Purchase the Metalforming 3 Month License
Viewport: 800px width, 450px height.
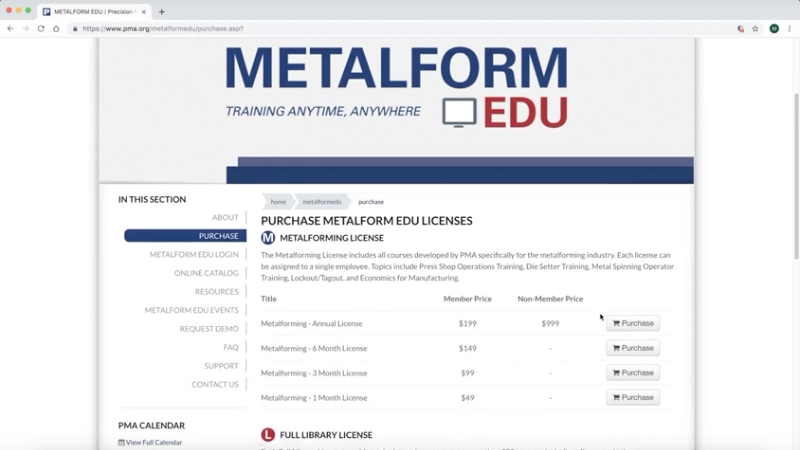click(x=633, y=373)
